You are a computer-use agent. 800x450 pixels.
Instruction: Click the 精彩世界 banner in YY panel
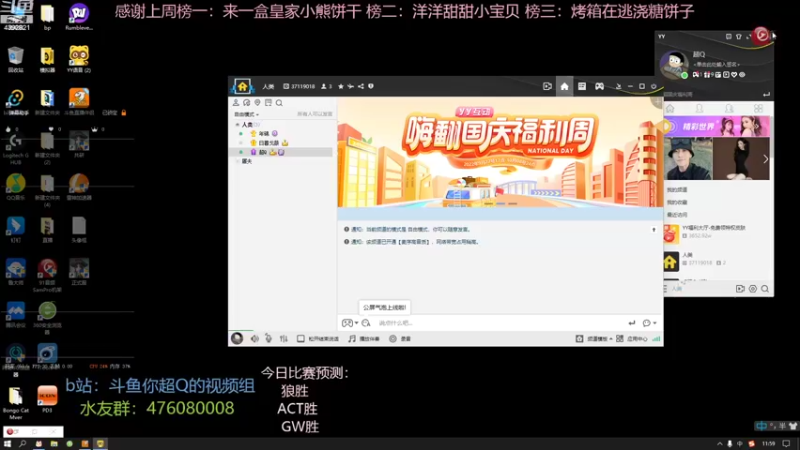pyautogui.click(x=716, y=127)
